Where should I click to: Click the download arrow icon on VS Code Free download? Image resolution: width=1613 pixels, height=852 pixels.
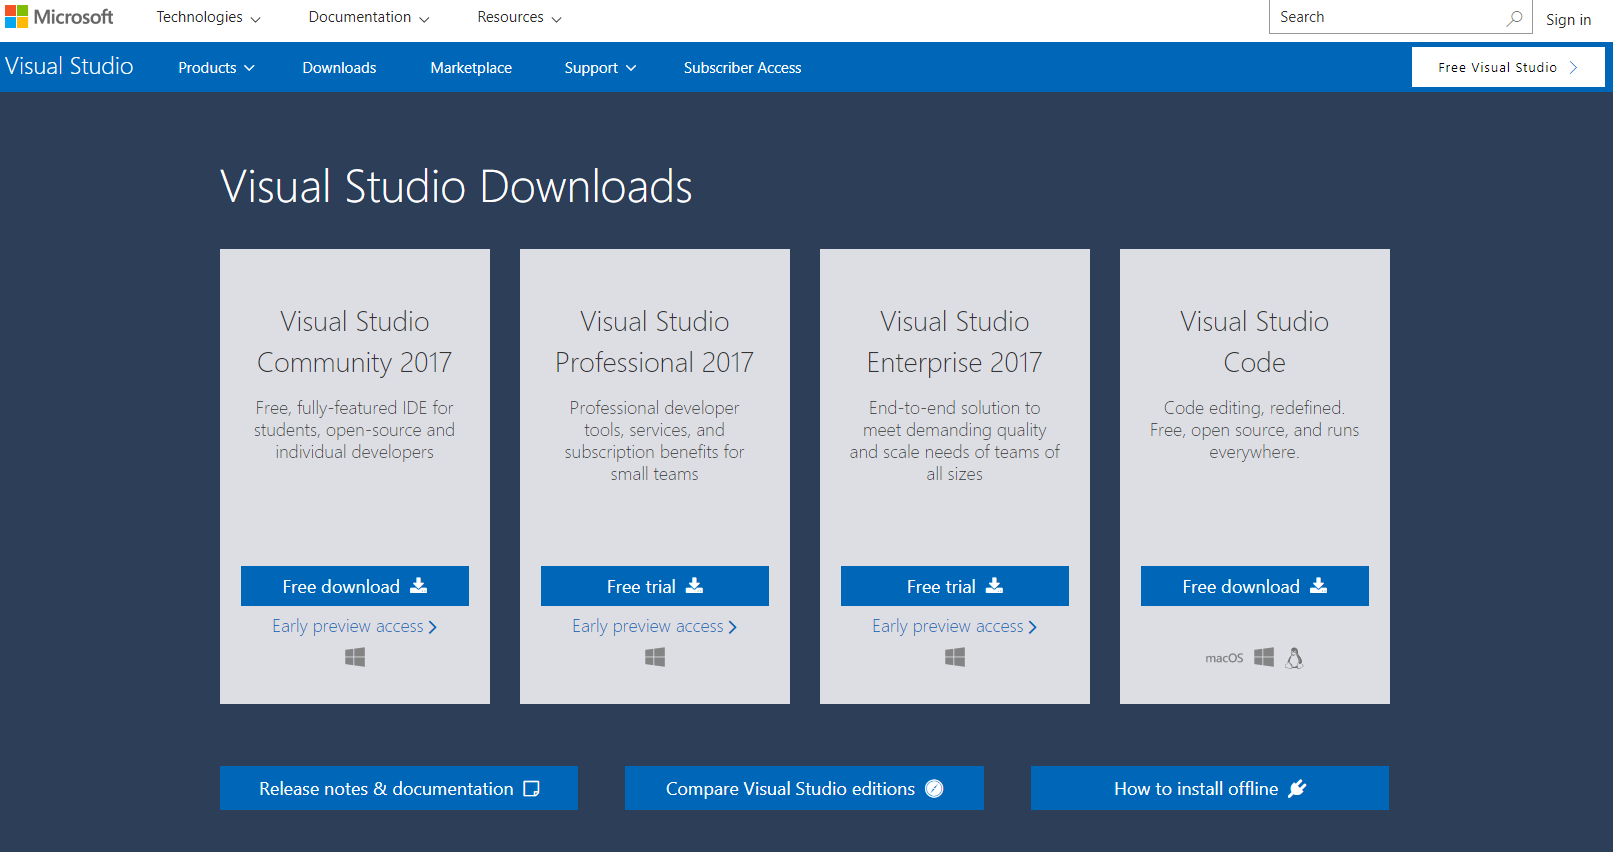click(x=1319, y=586)
